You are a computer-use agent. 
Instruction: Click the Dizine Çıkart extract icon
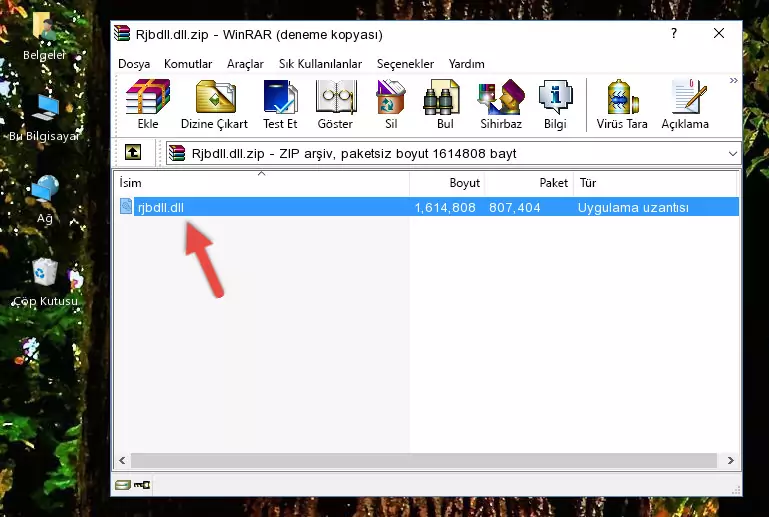(x=214, y=104)
